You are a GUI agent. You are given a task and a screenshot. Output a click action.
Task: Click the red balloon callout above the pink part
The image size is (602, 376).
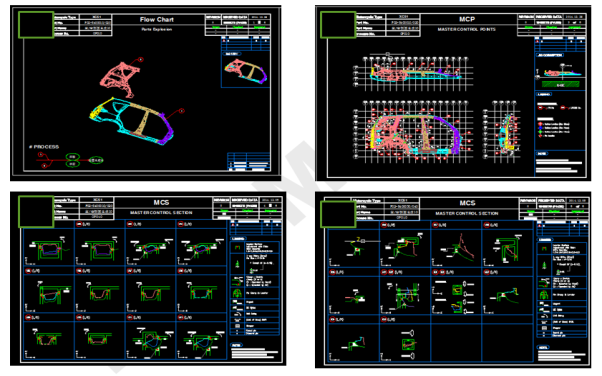(x=141, y=60)
